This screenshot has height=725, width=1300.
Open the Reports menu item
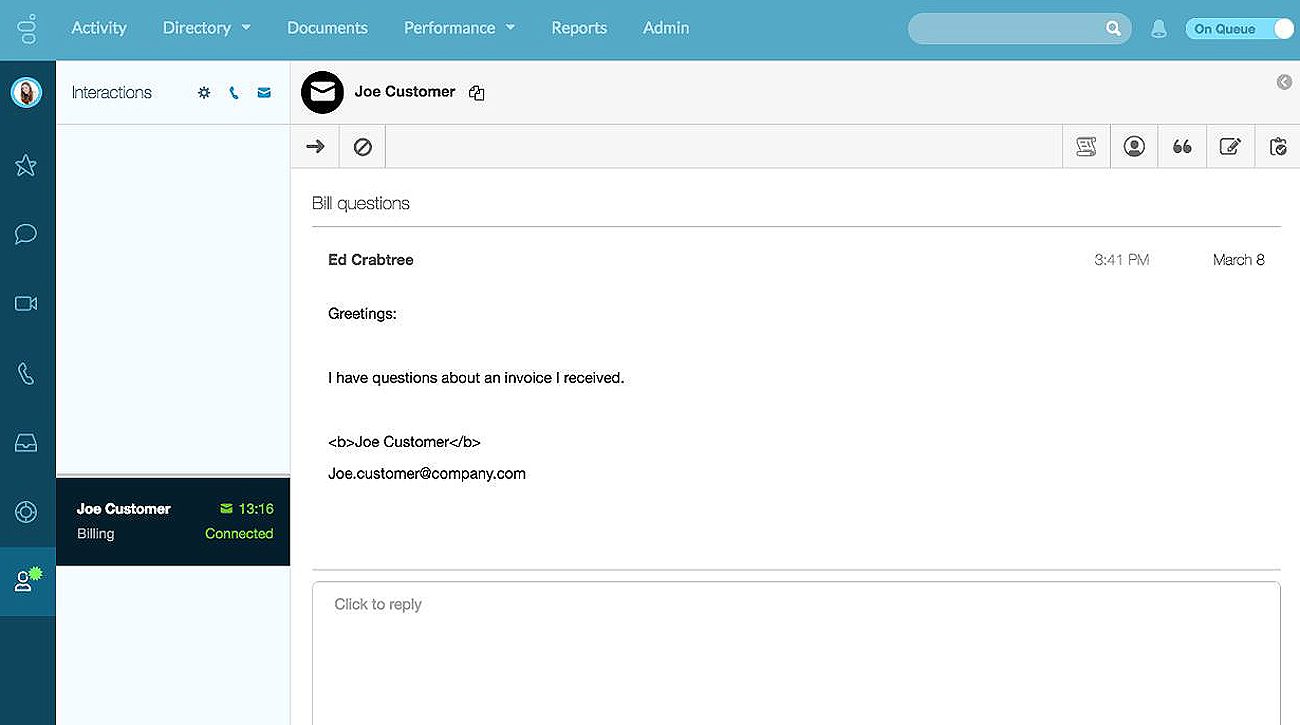(579, 28)
